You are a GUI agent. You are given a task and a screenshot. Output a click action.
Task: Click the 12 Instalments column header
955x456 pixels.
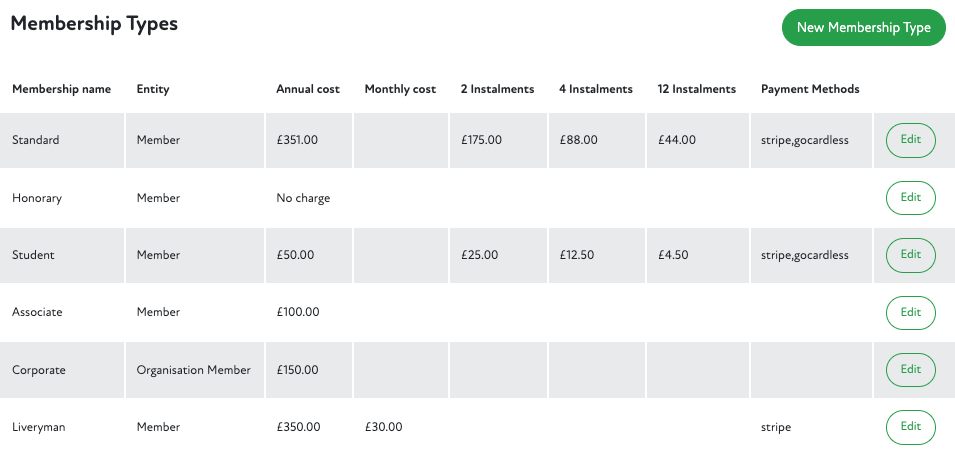tap(697, 89)
